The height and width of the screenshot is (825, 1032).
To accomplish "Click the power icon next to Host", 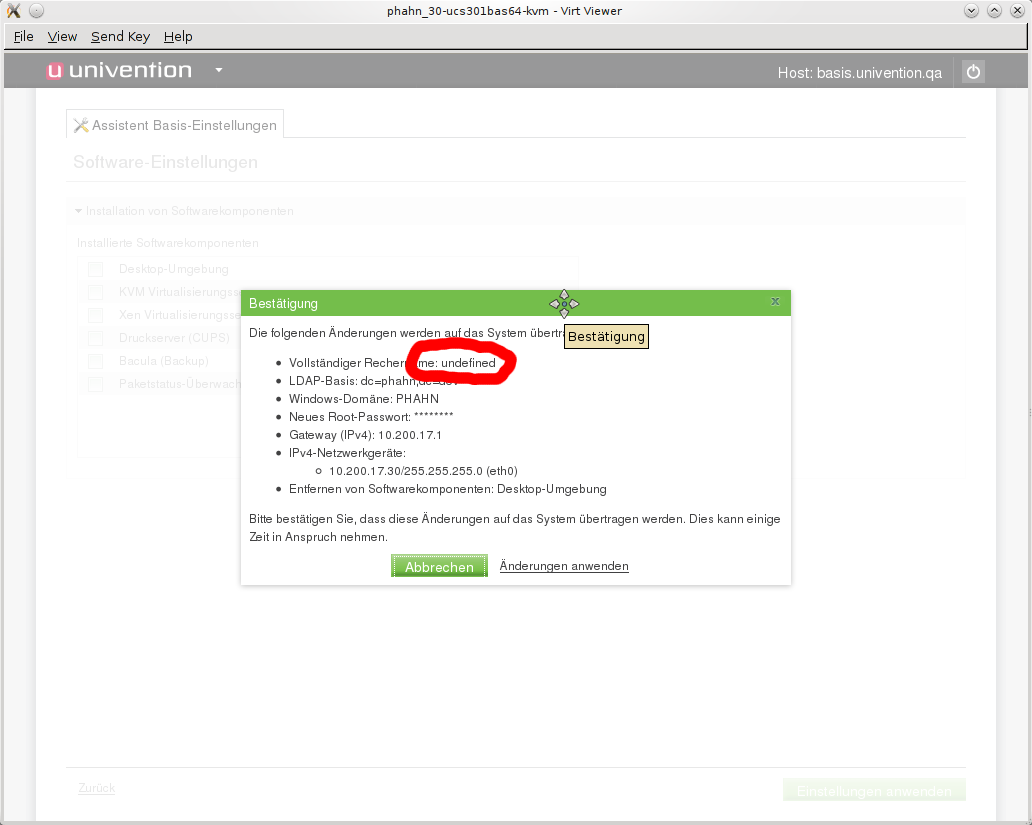I will pyautogui.click(x=973, y=72).
